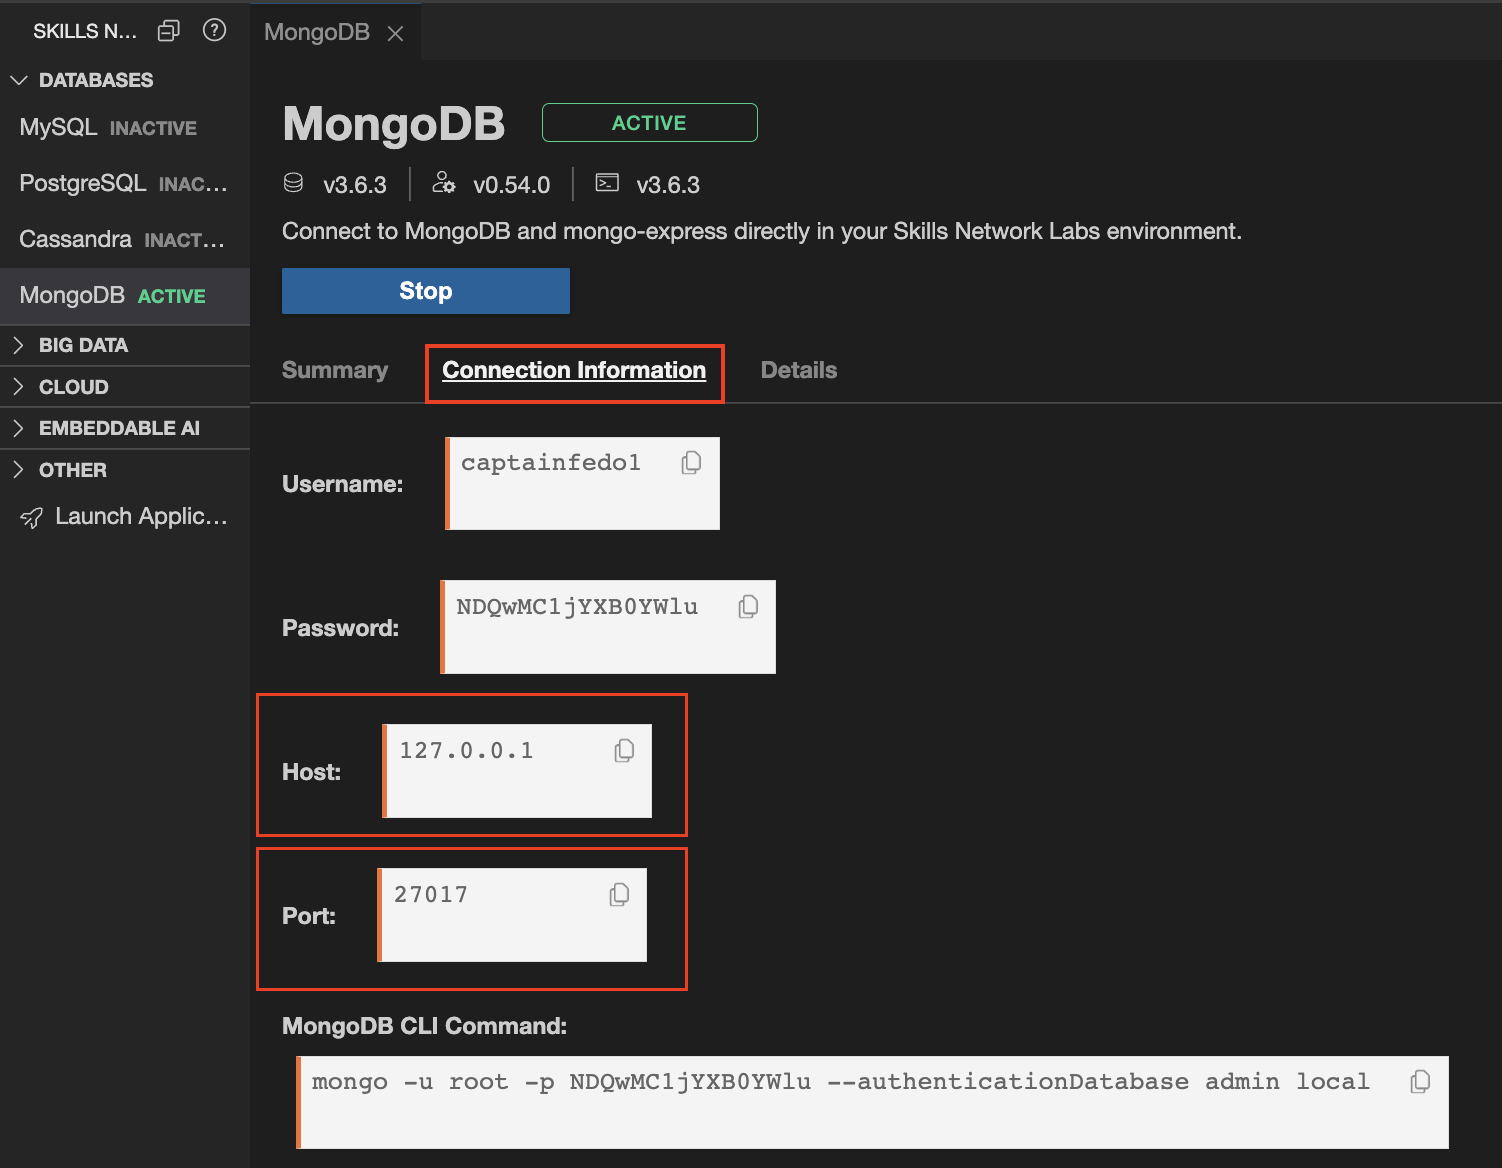Click the pop-out window icon in sidebar header
The height and width of the screenshot is (1168, 1502).
point(169,31)
